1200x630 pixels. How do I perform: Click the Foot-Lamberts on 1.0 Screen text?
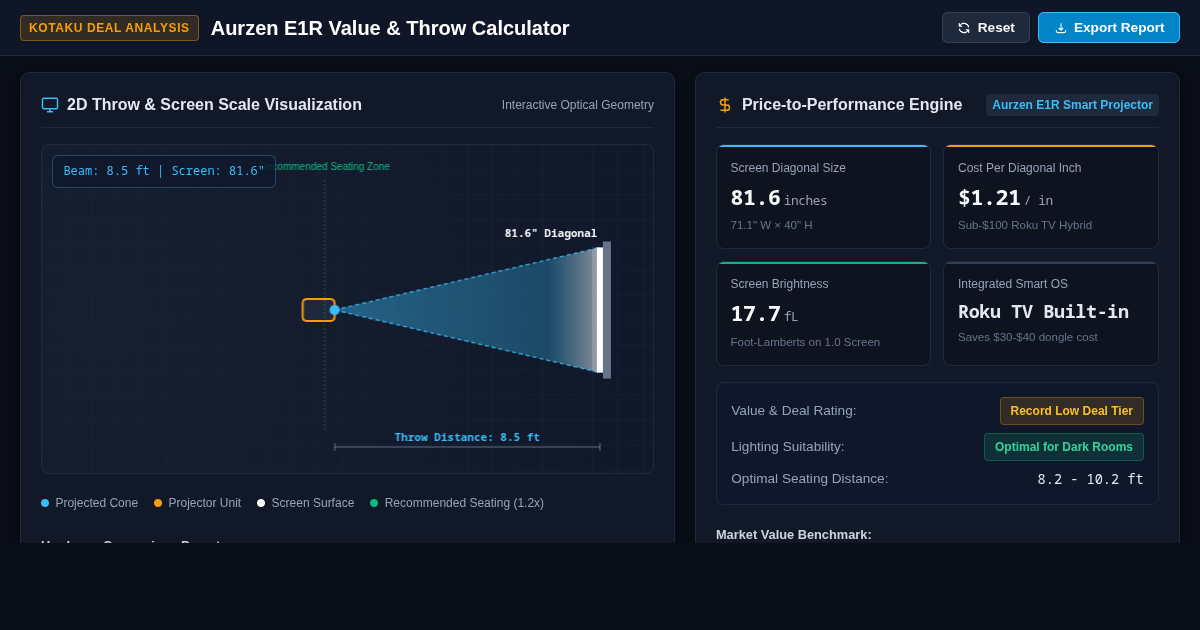(805, 342)
